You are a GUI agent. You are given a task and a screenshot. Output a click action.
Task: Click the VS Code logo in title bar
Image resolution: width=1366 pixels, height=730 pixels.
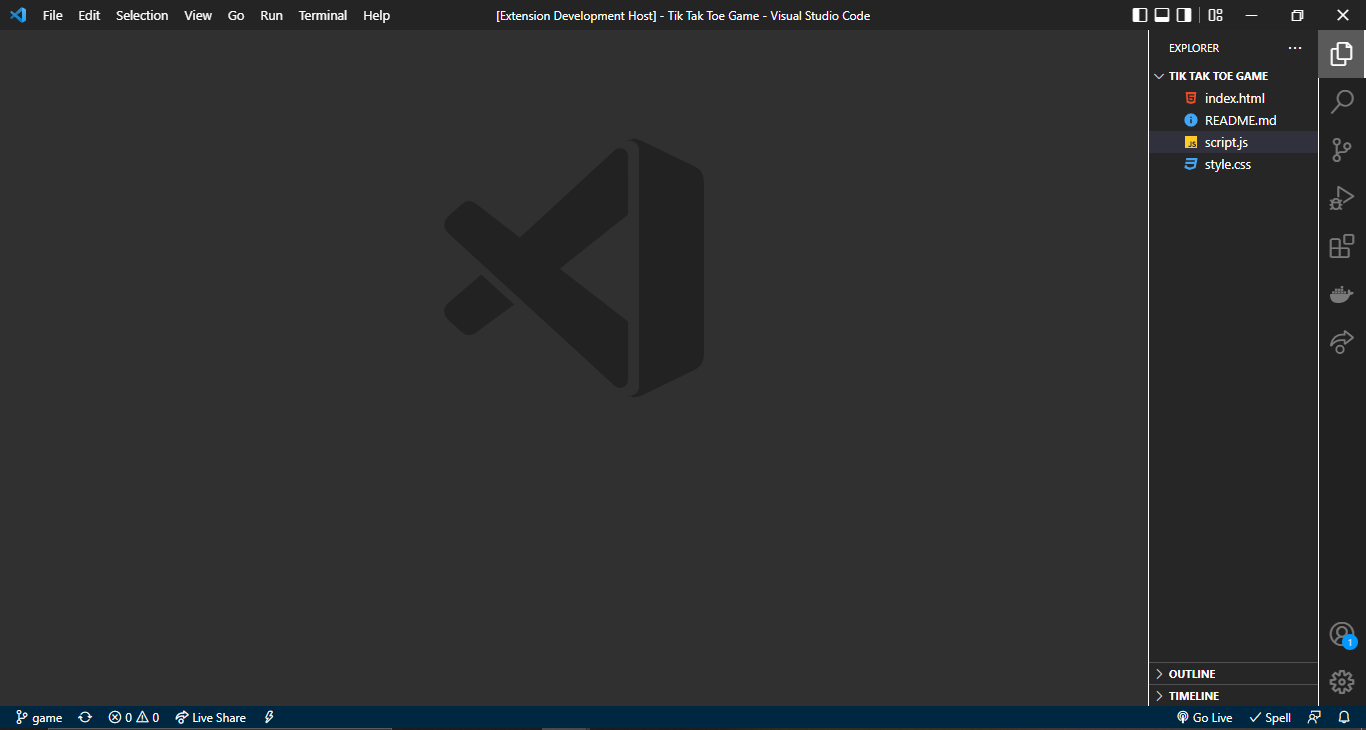coord(18,15)
